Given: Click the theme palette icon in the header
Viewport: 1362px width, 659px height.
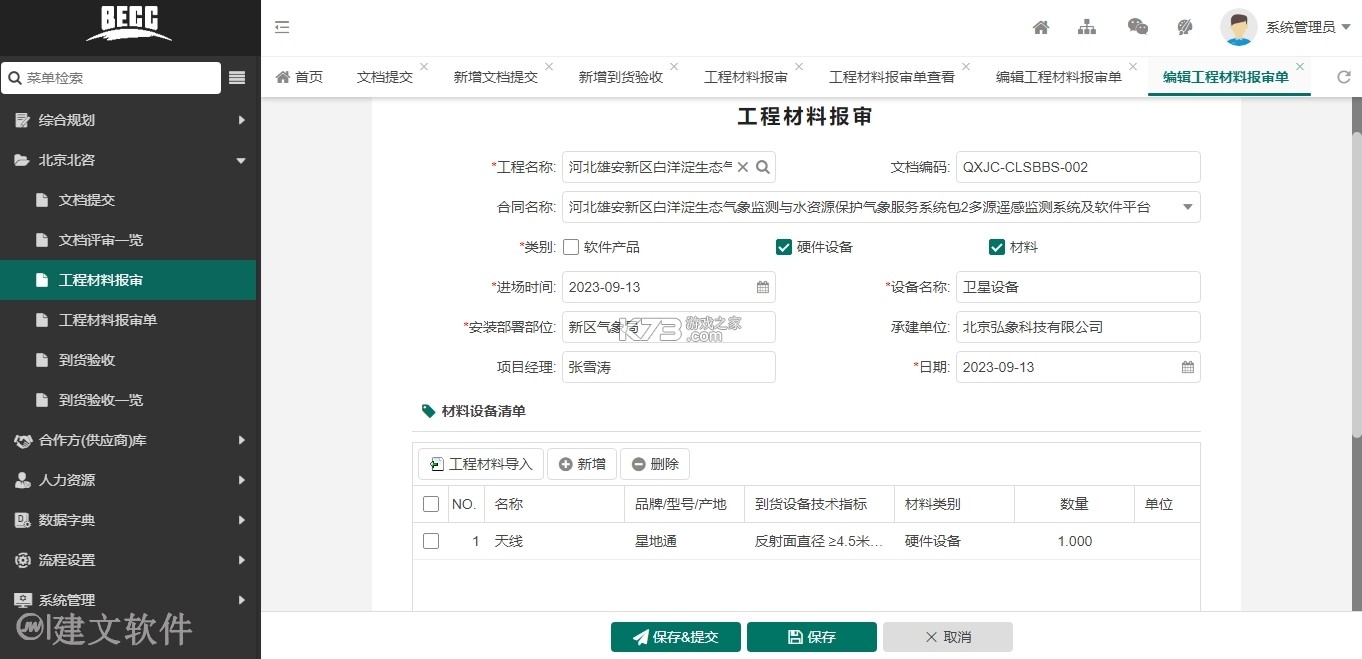Looking at the screenshot, I should click(x=1184, y=27).
